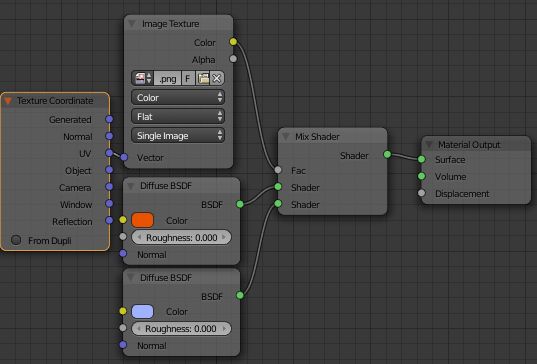Click the Image Texture Alpha output socket
The image size is (537, 364).
point(233,59)
